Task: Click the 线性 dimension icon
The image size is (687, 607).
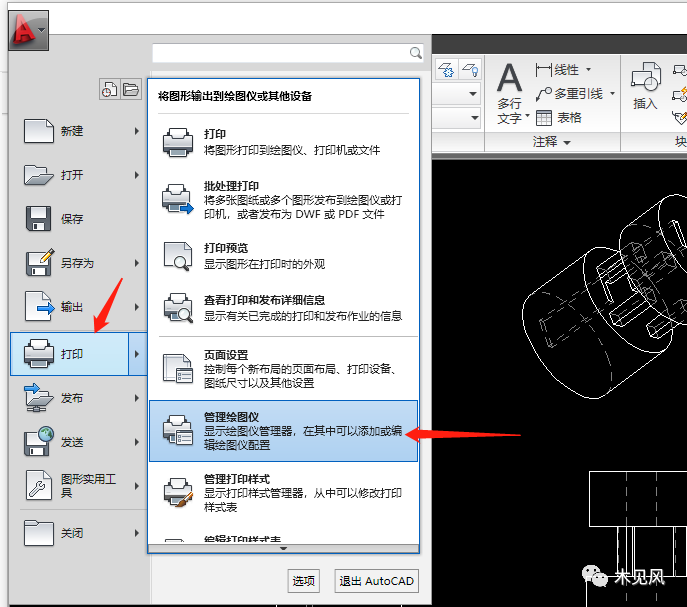Action: (543, 70)
